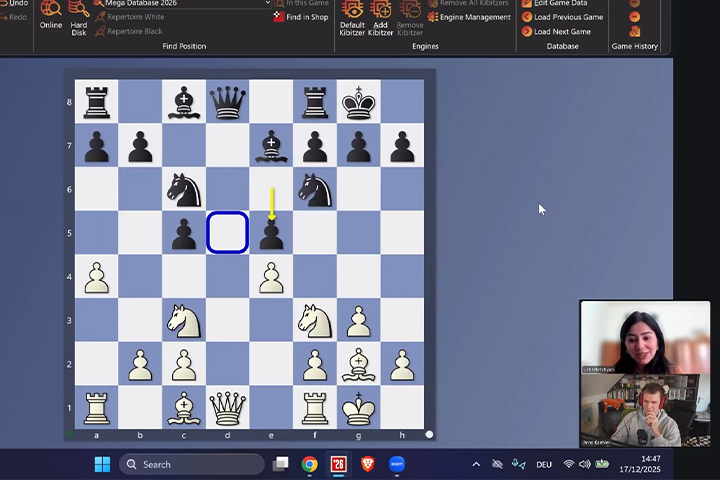Click Find in Shop
The image size is (720, 480).
pos(300,17)
